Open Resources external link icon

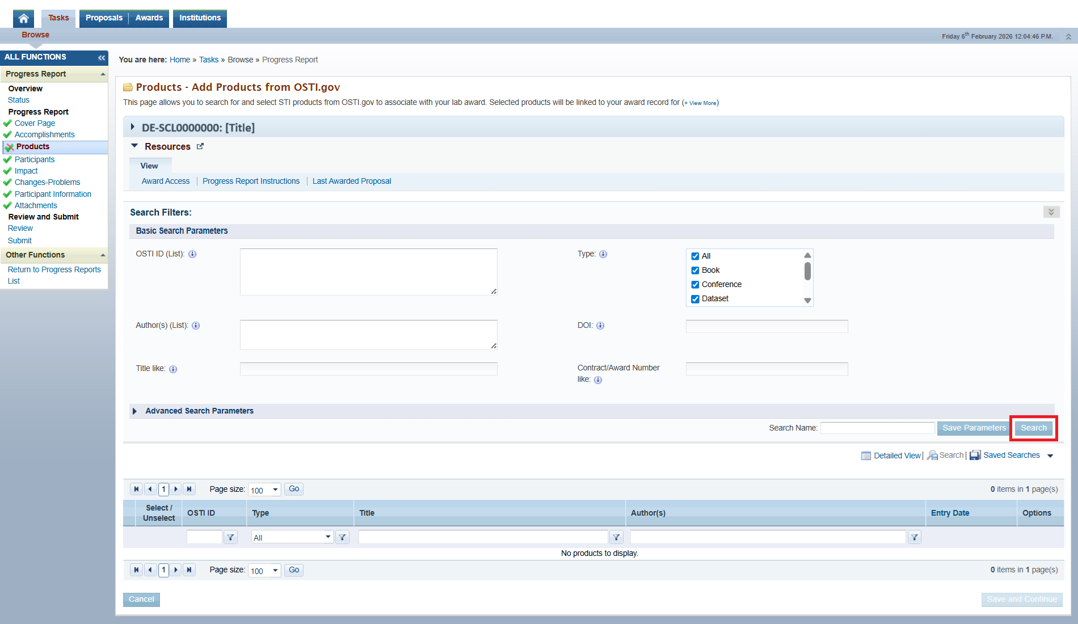click(x=200, y=147)
